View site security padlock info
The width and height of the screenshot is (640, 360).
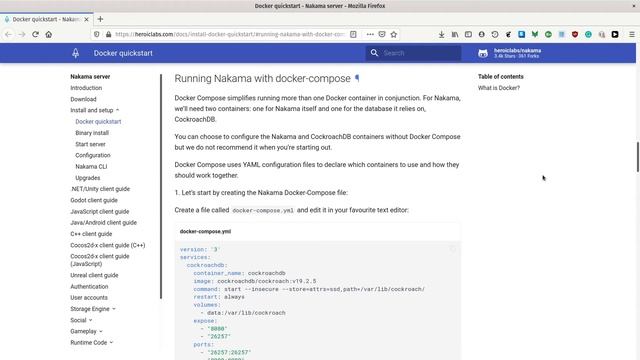pyautogui.click(x=108, y=35)
